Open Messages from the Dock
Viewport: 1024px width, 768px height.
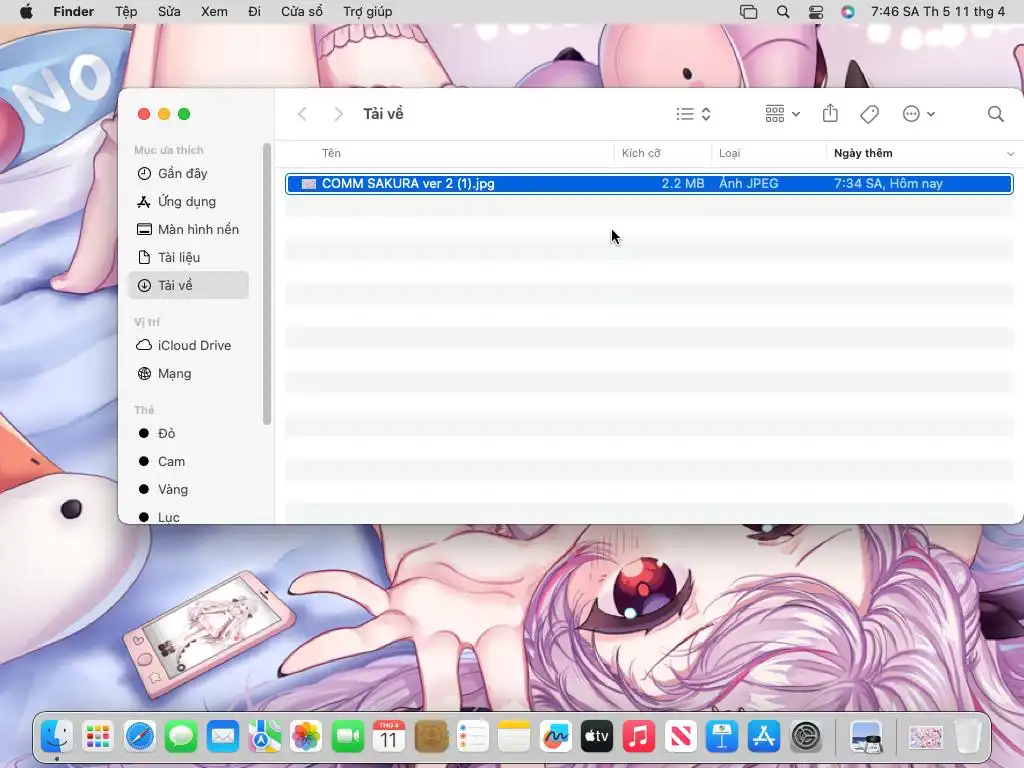point(181,737)
